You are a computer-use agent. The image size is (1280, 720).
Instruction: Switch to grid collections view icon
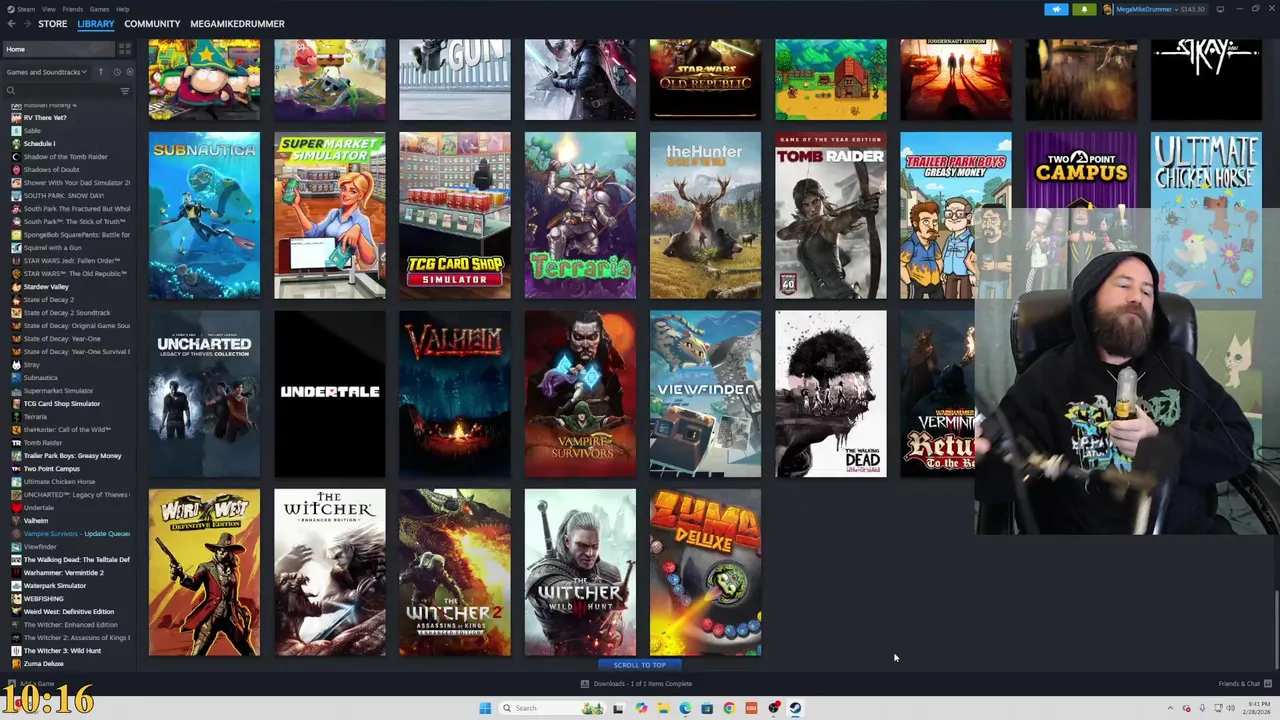coord(125,49)
